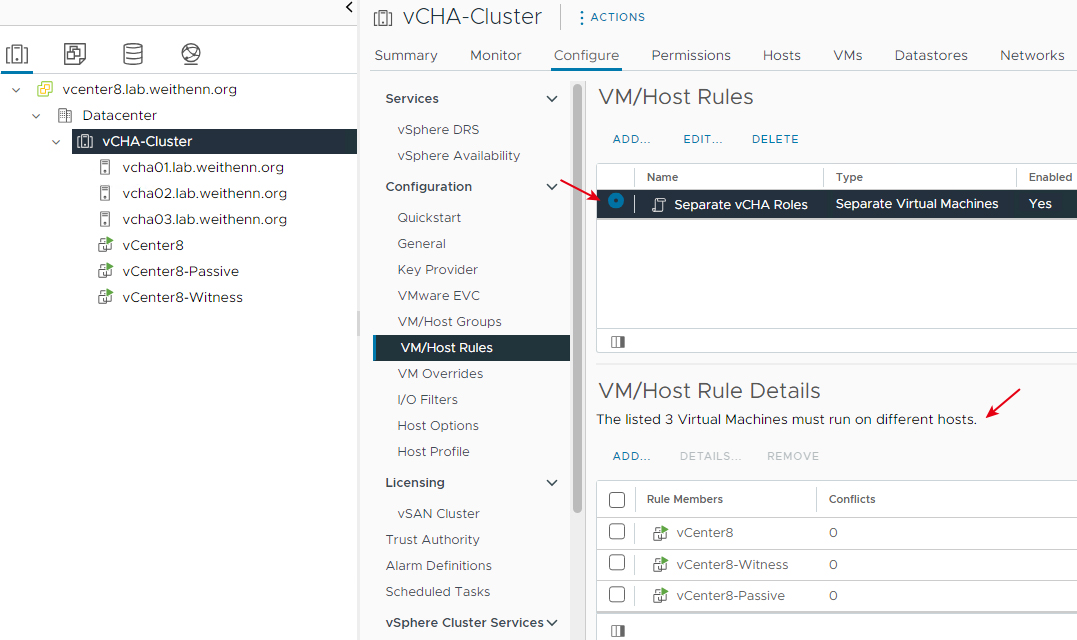Open vSphere DRS settings
This screenshot has width=1077, height=640.
click(x=438, y=130)
